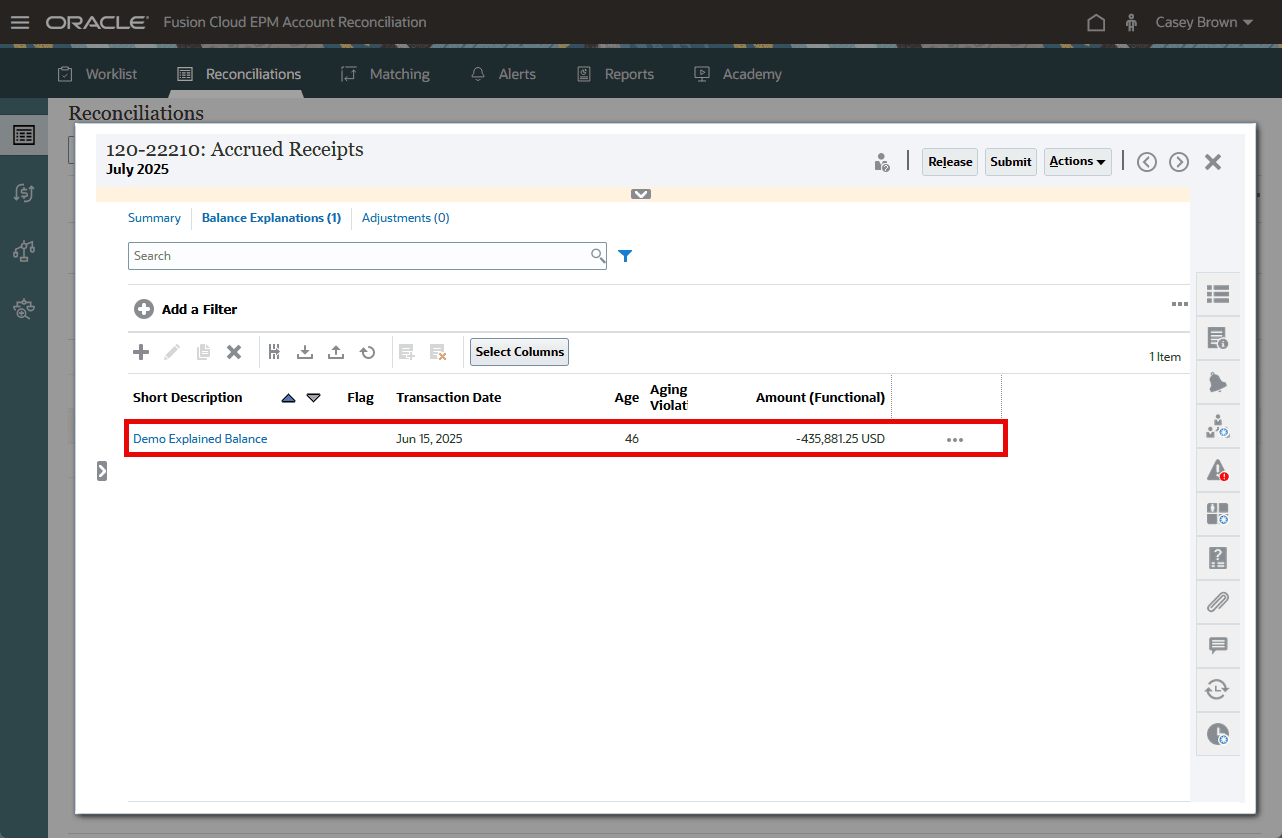Open accessibility settings person icon
Screen dimensions: 1282x838
click(x=1132, y=22)
